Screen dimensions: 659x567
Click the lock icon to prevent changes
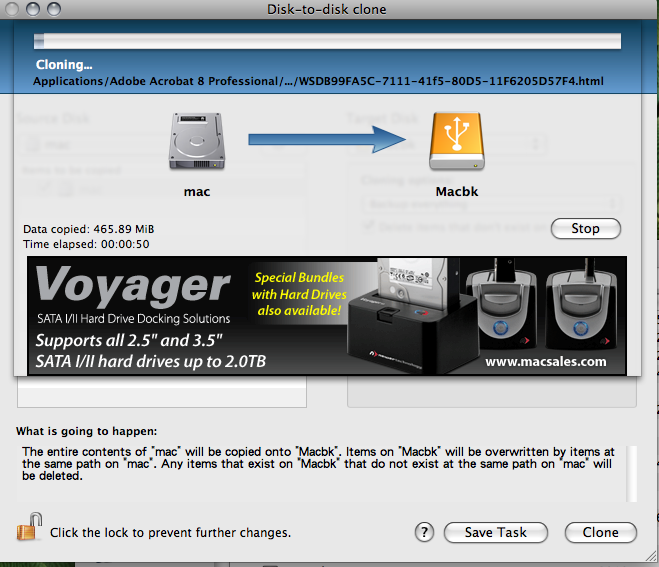[29, 527]
